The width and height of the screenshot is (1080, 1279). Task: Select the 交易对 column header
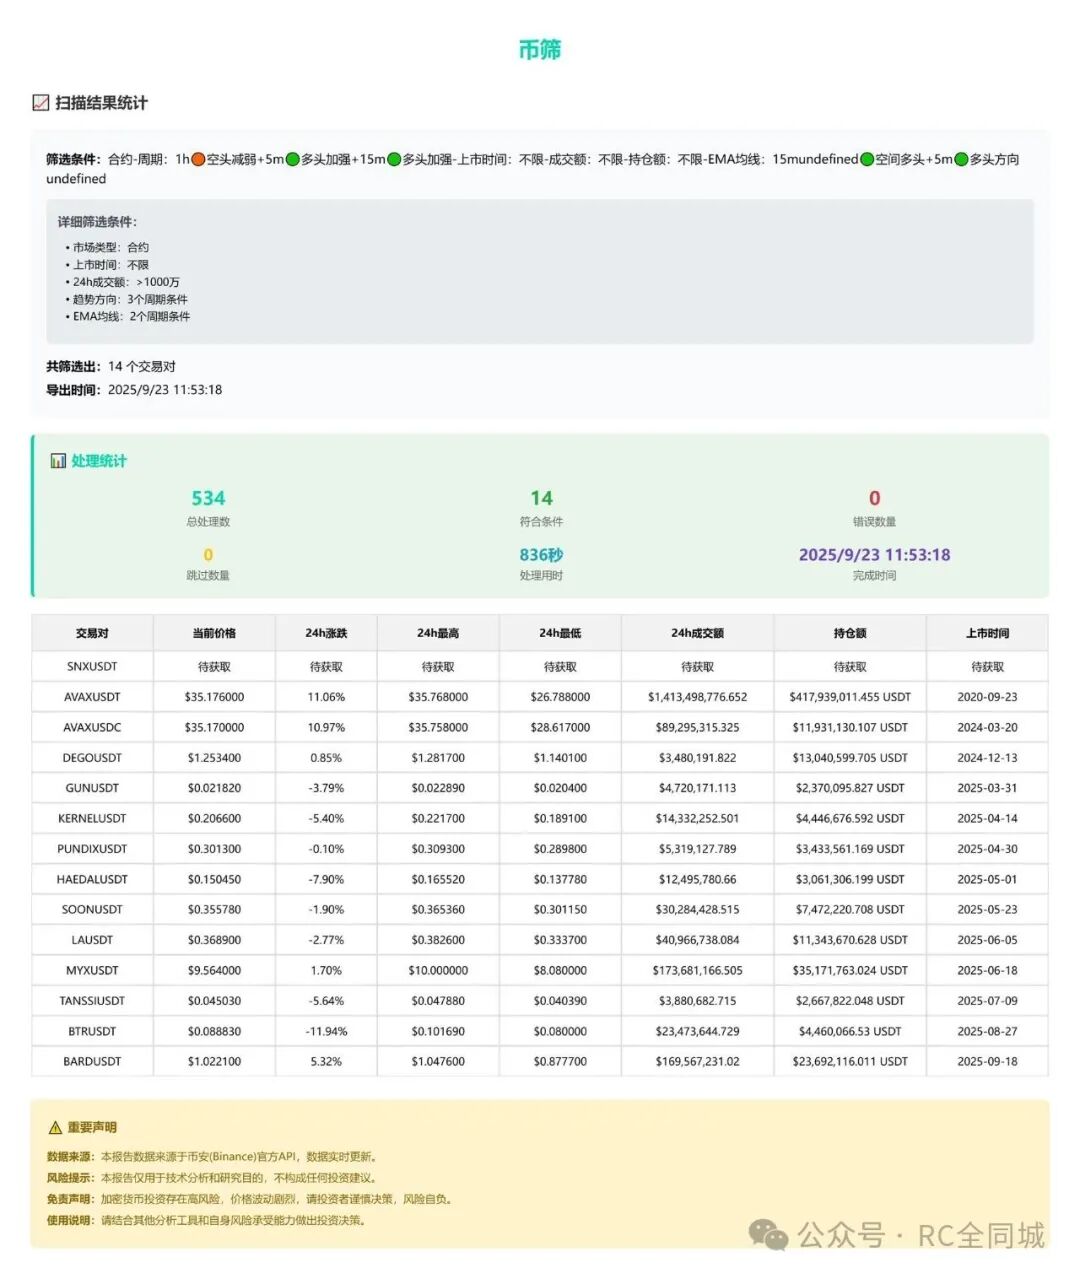(x=92, y=634)
